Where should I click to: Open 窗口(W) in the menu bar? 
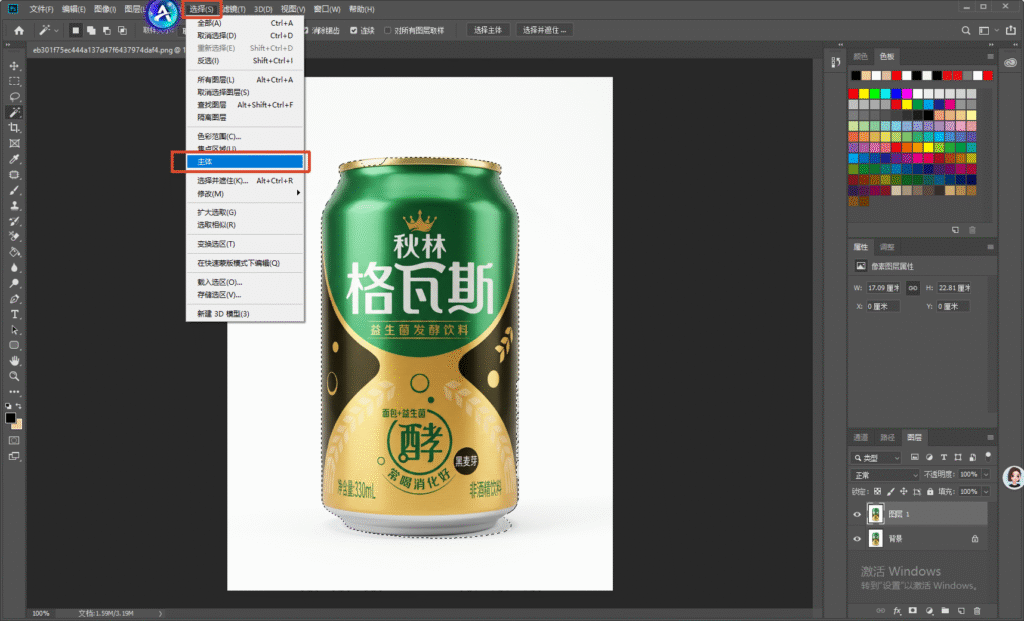[x=327, y=9]
